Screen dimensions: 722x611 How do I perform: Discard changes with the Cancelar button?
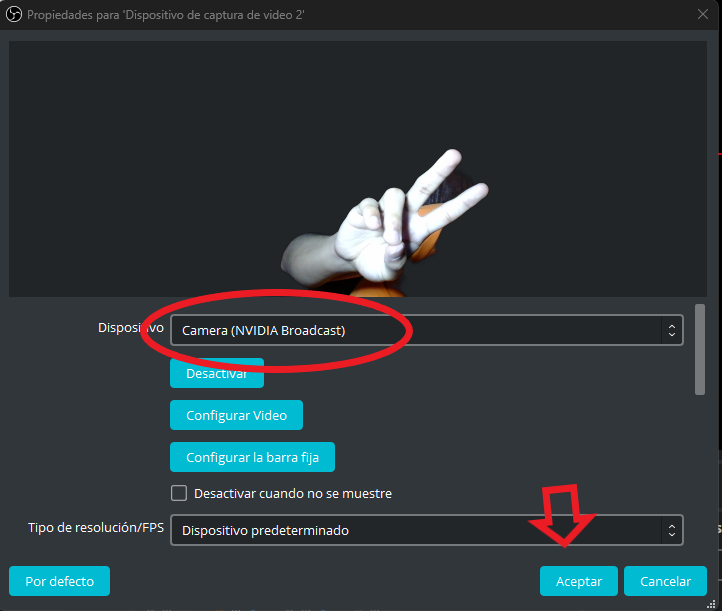click(x=665, y=581)
